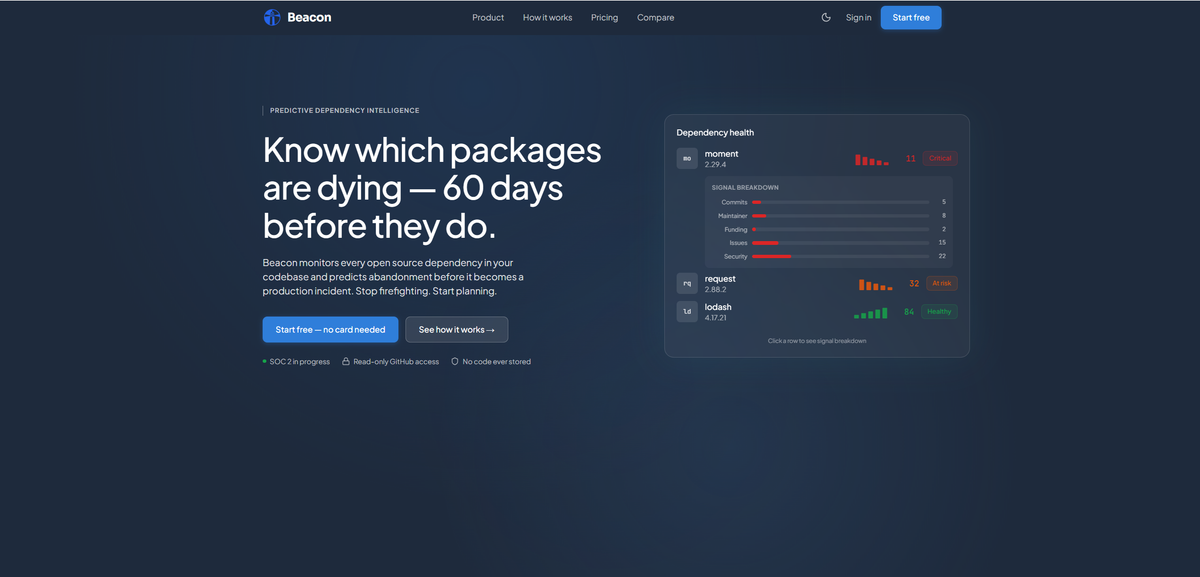Click the Sign in link
Image resolution: width=1200 pixels, height=577 pixels.
pos(858,17)
